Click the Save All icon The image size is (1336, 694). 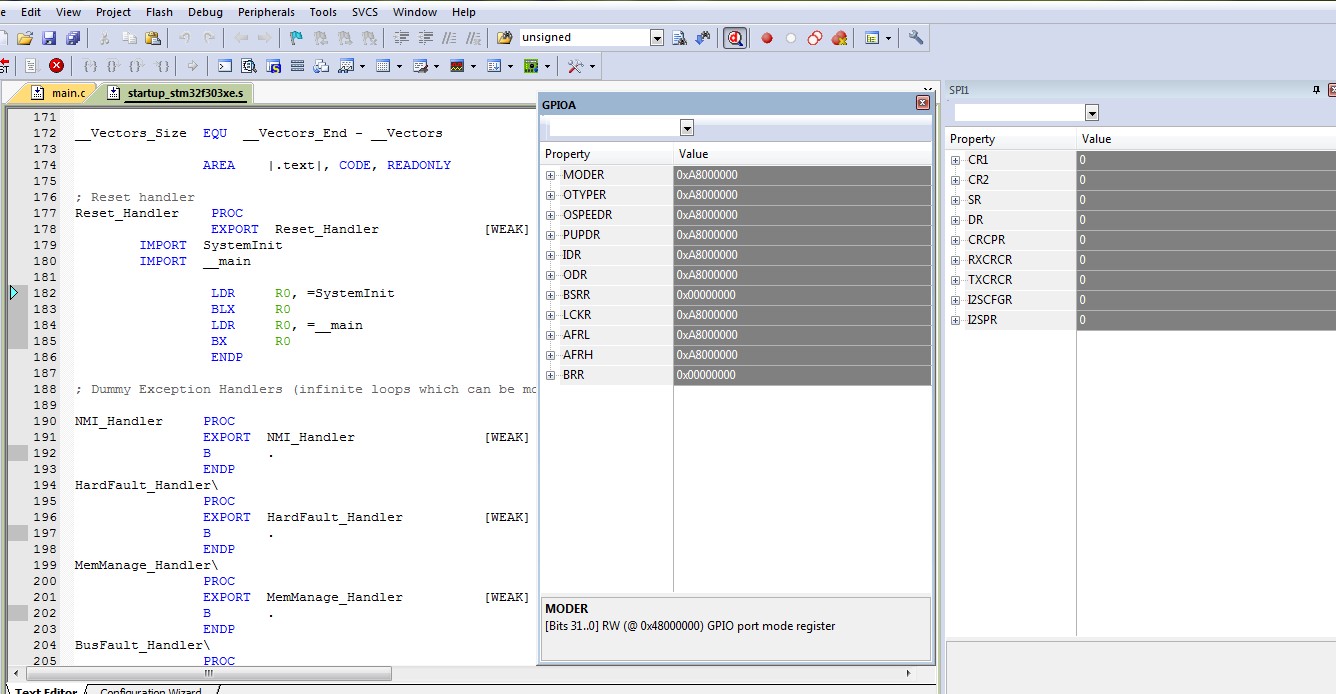pos(72,38)
